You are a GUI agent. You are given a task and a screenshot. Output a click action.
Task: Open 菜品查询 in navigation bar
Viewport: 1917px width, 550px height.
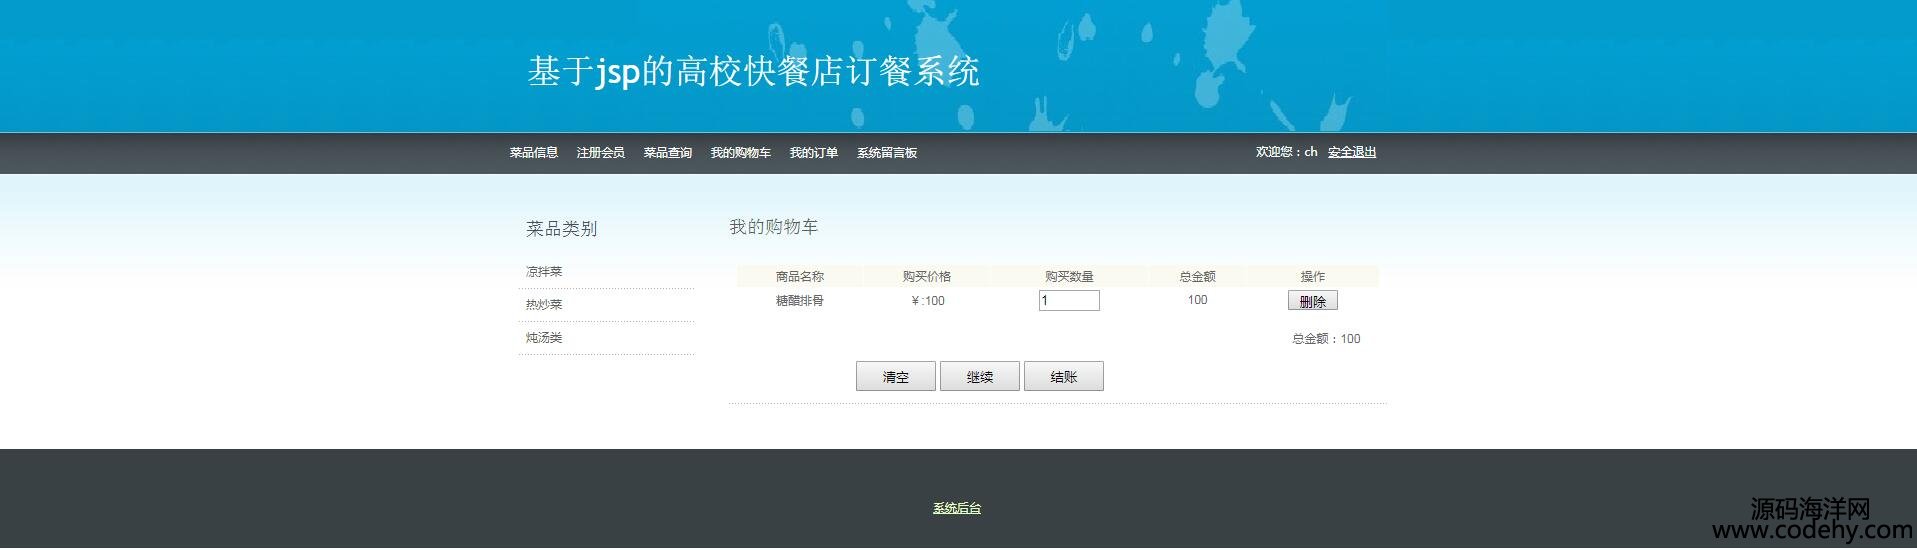(x=667, y=153)
